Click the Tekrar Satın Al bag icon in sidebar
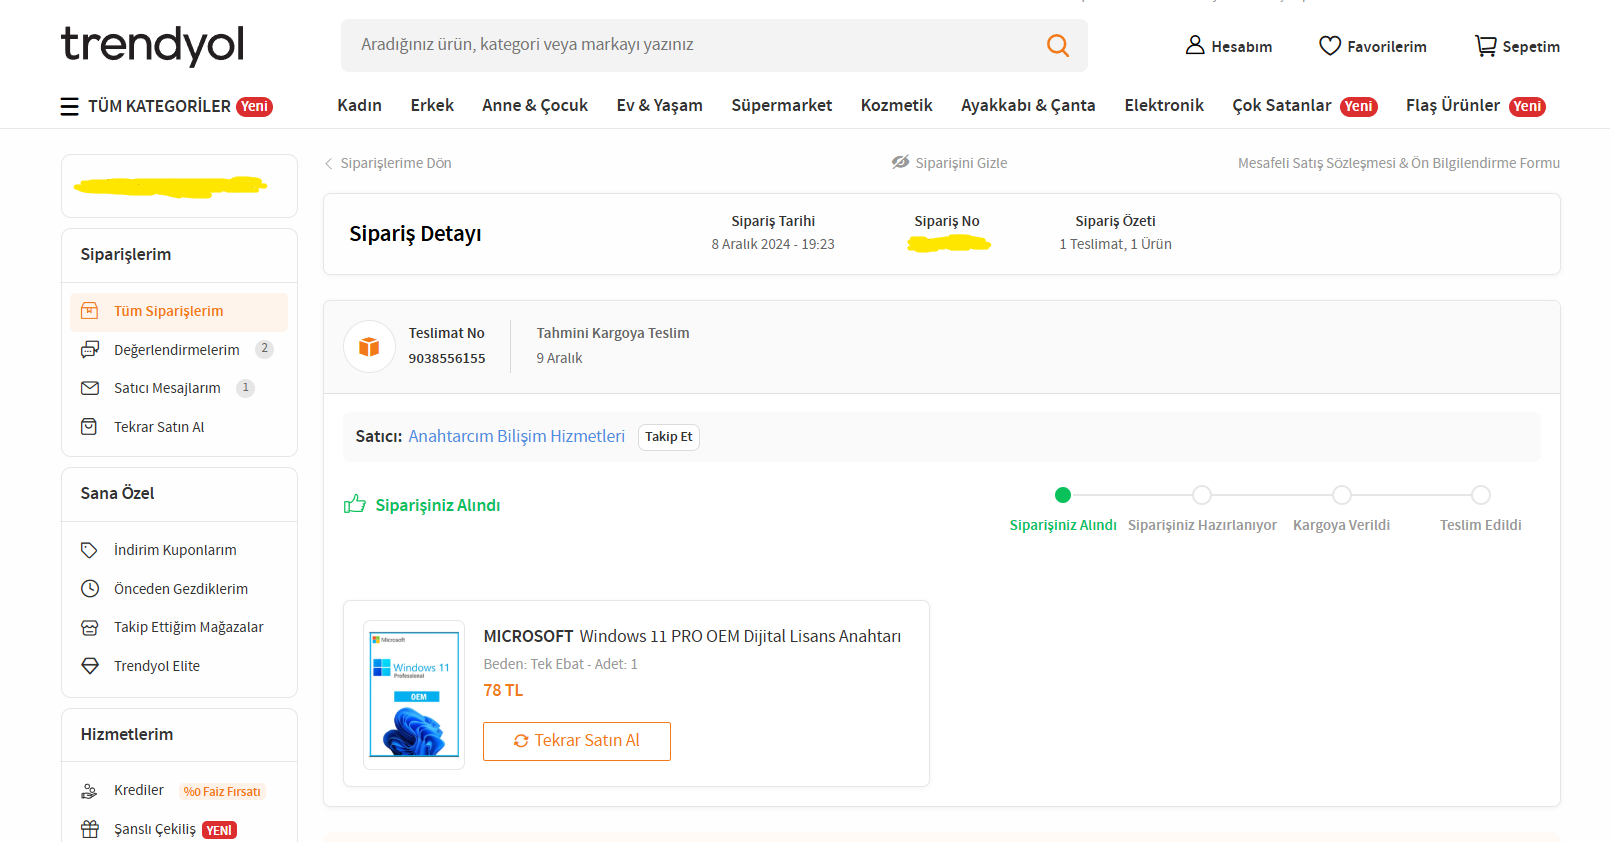 click(x=89, y=427)
